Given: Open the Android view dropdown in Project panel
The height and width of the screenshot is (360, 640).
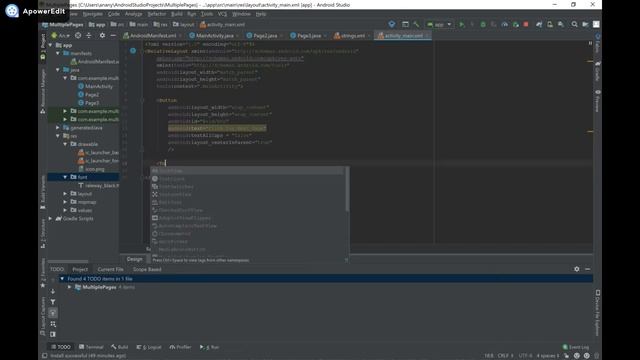Looking at the screenshot, I should click(x=61, y=36).
